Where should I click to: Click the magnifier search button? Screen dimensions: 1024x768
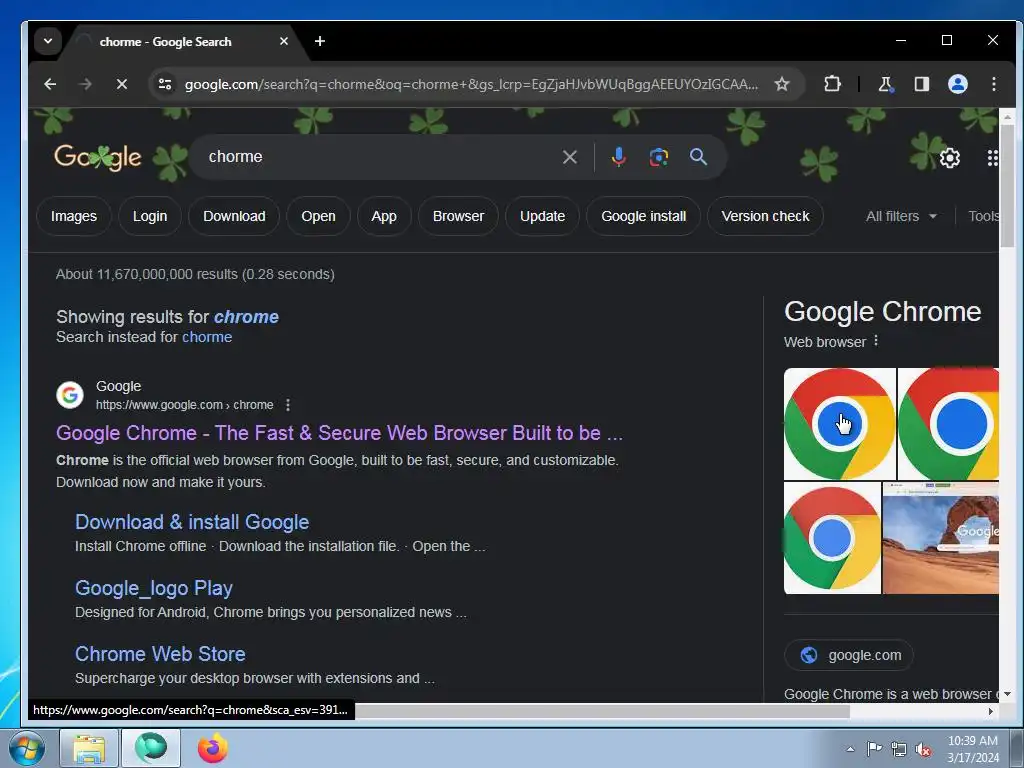click(698, 157)
